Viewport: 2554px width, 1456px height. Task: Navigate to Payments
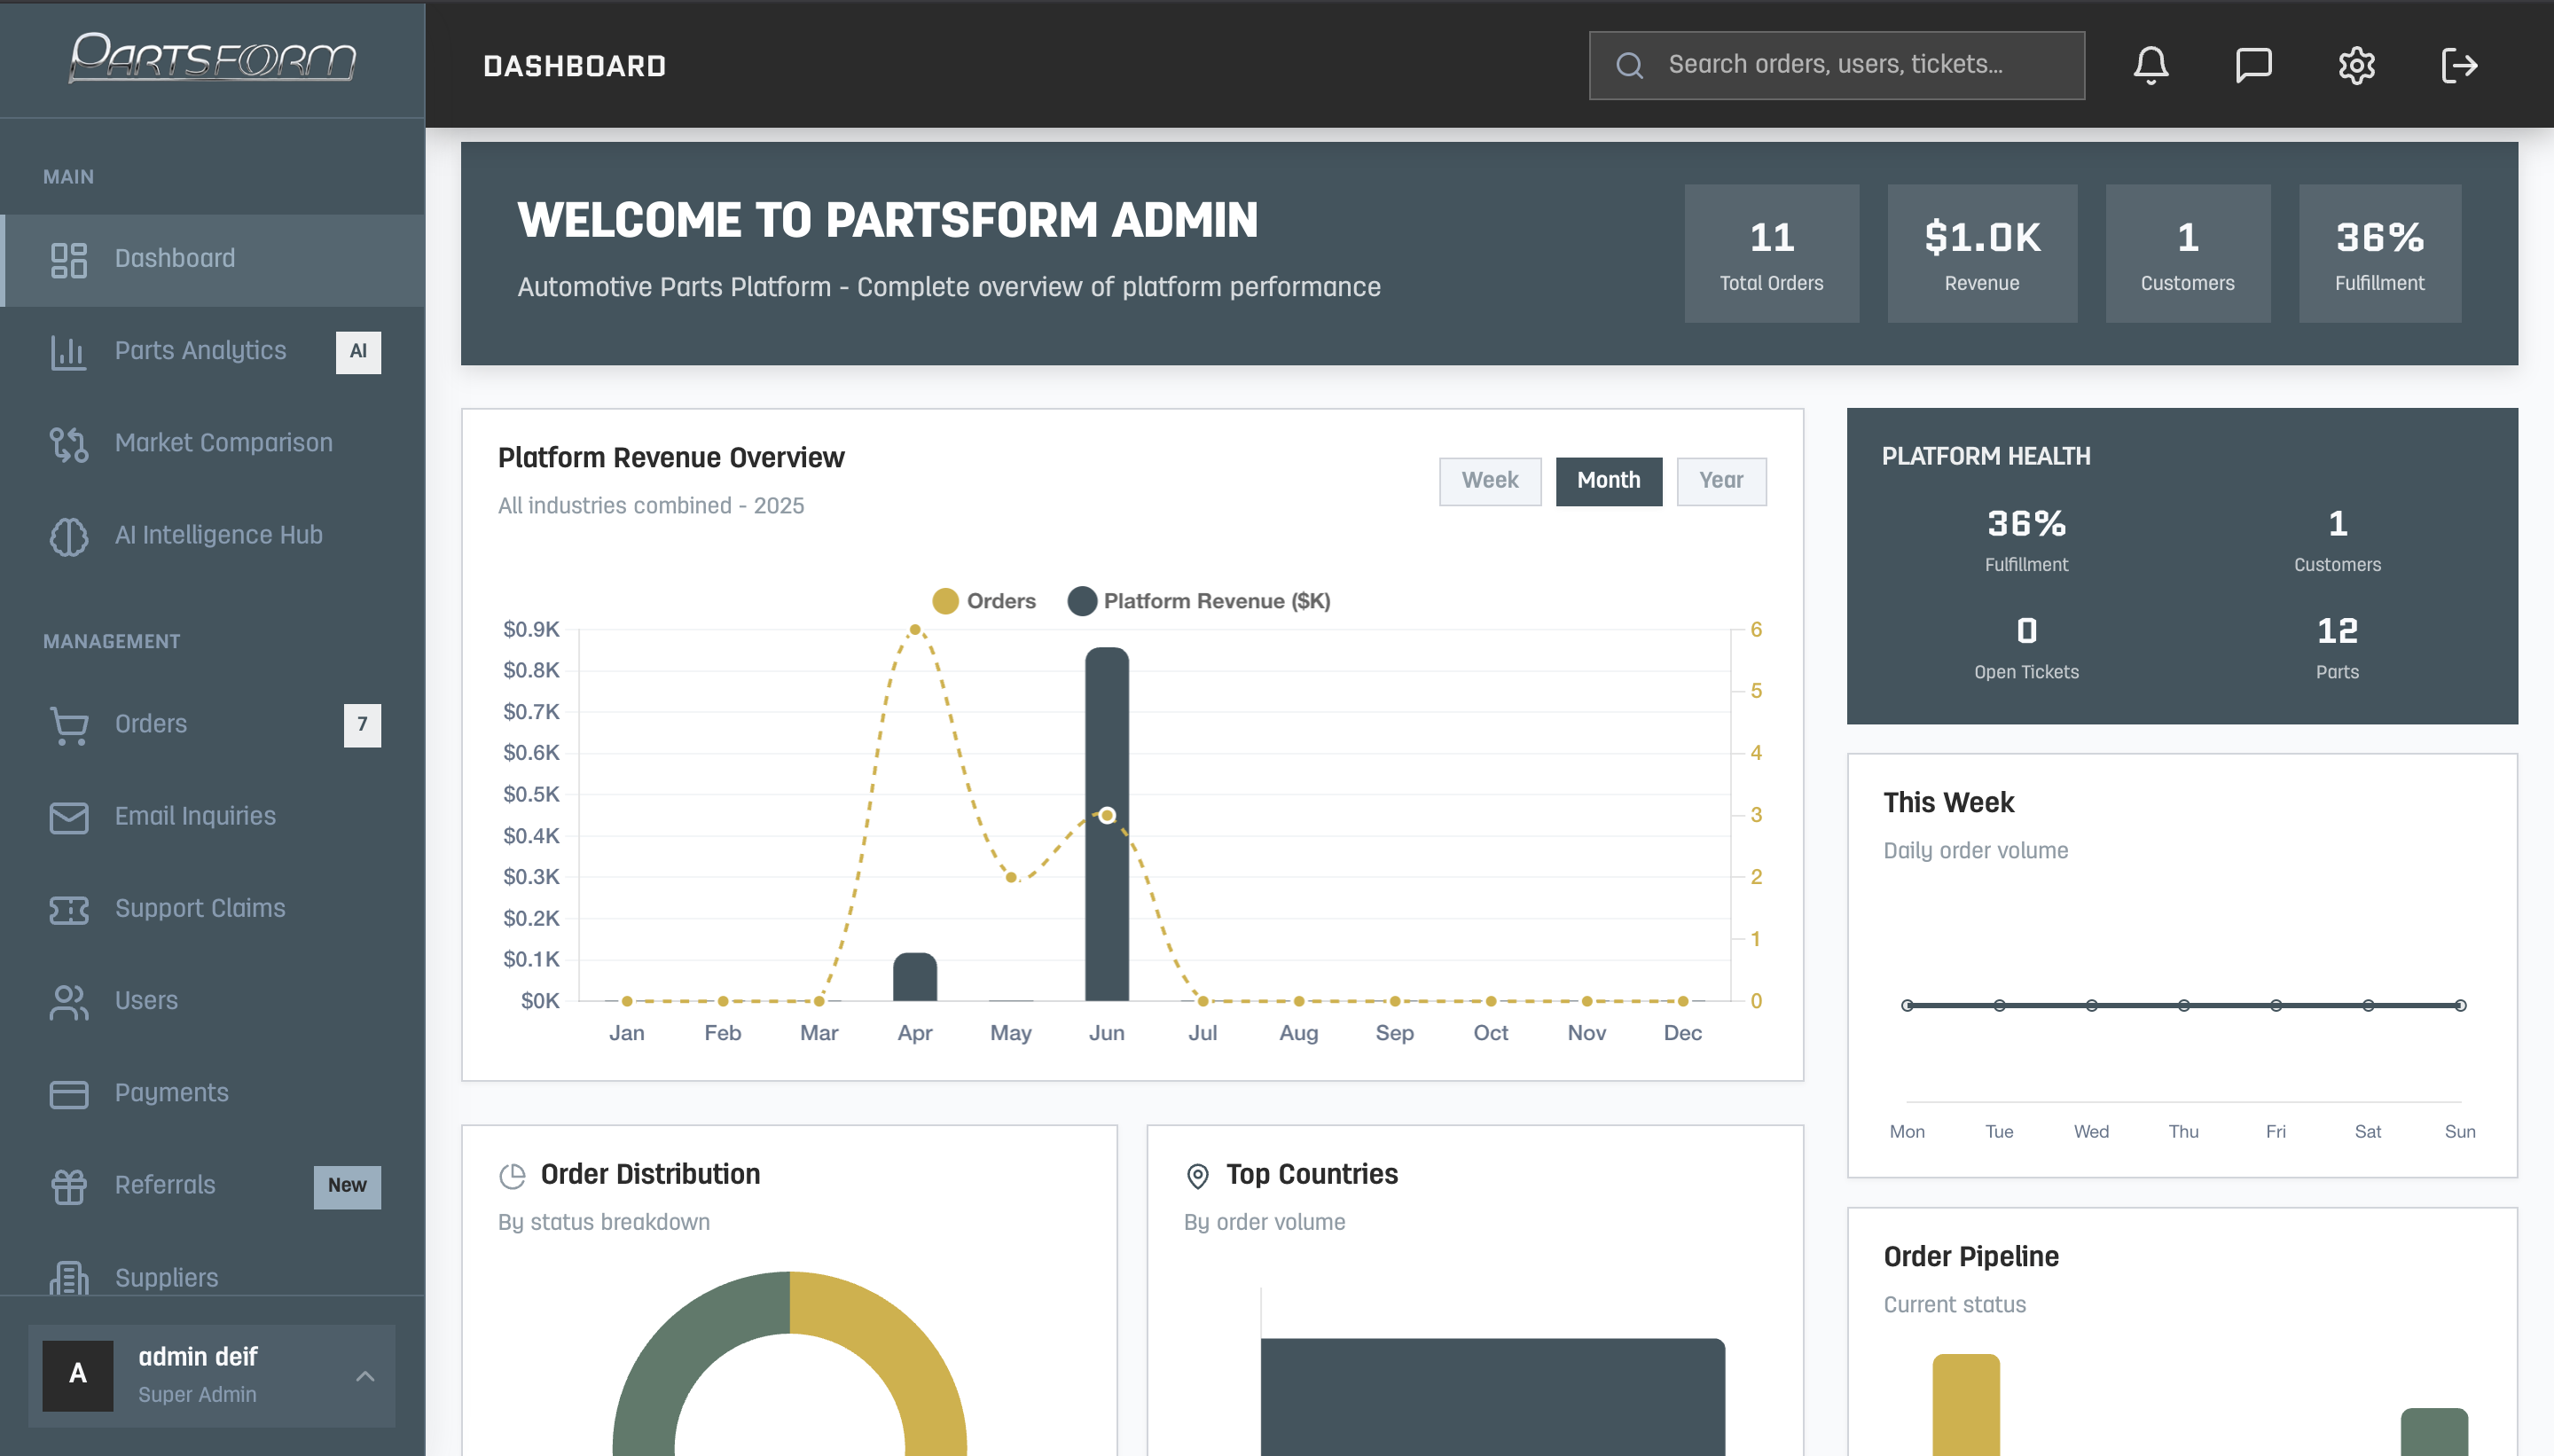click(212, 1094)
